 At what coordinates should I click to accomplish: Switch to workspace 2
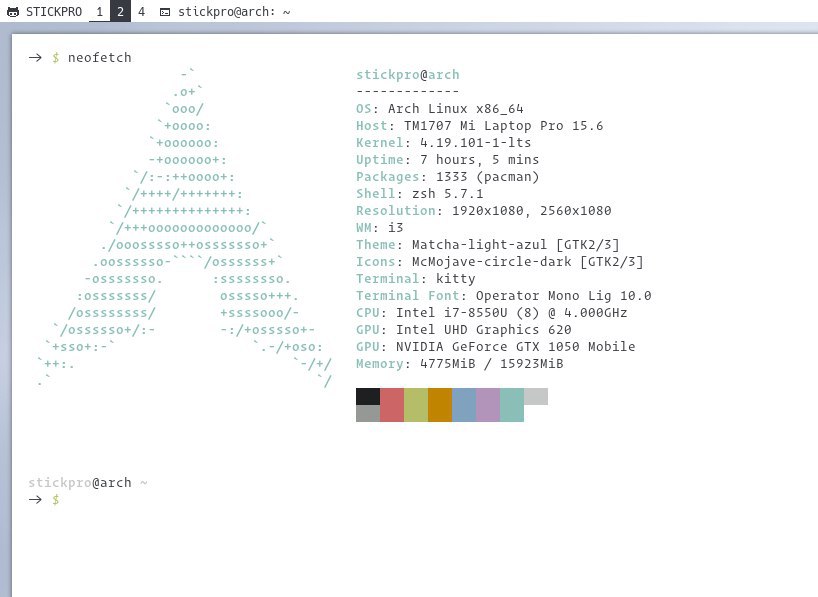pyautogui.click(x=120, y=11)
